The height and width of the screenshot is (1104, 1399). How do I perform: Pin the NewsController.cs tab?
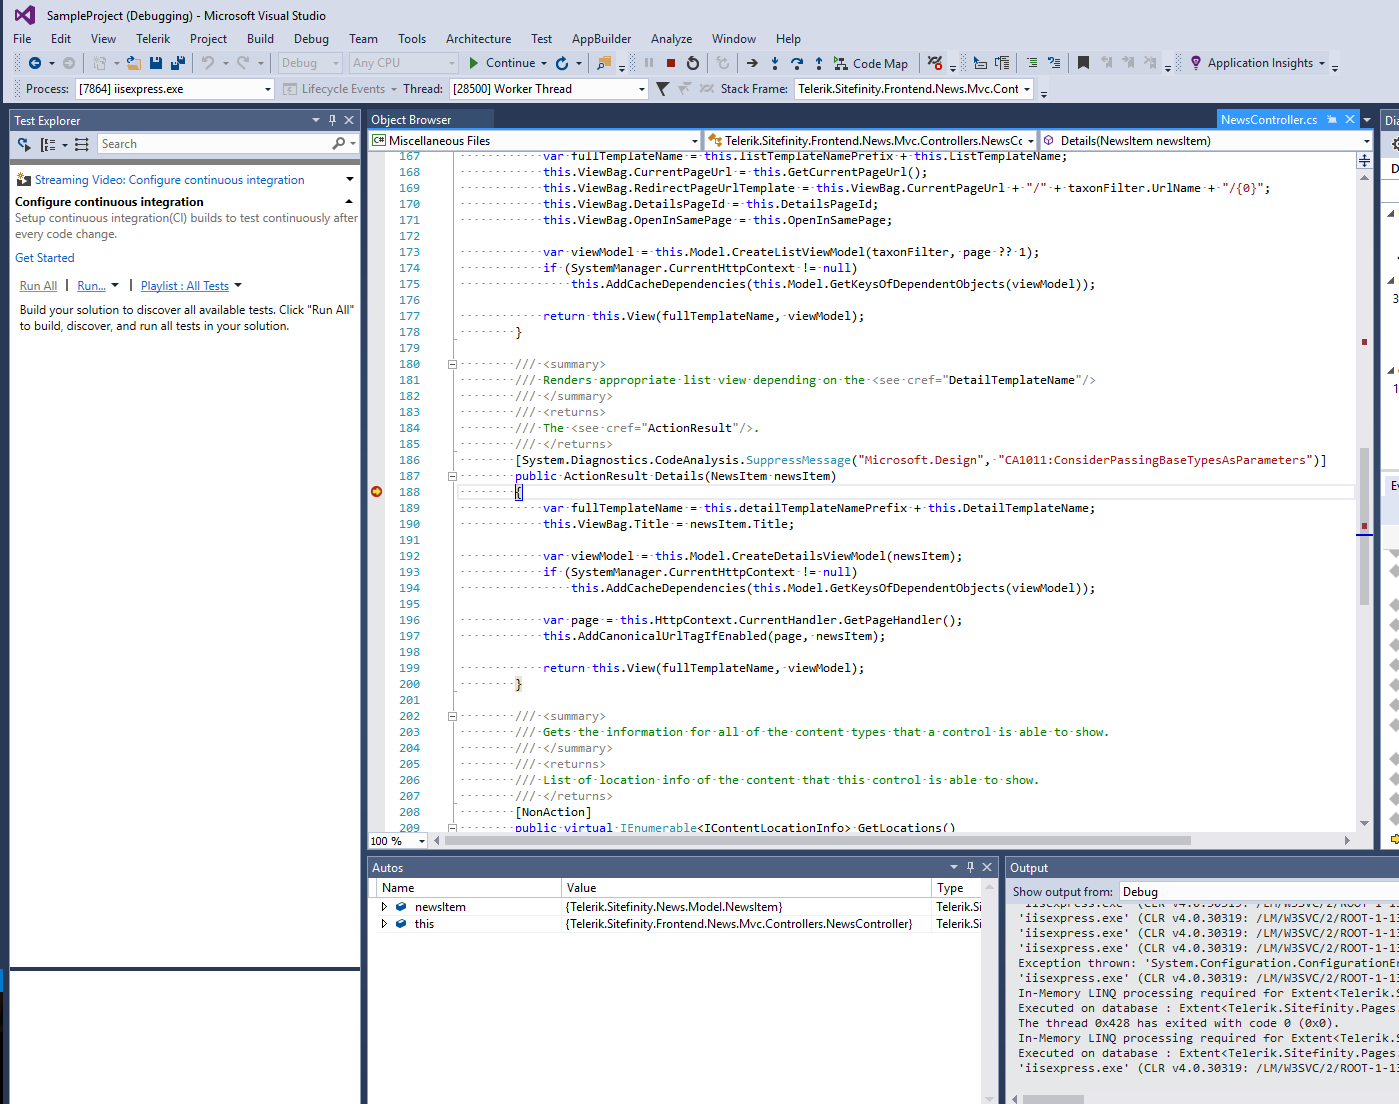tap(1332, 120)
